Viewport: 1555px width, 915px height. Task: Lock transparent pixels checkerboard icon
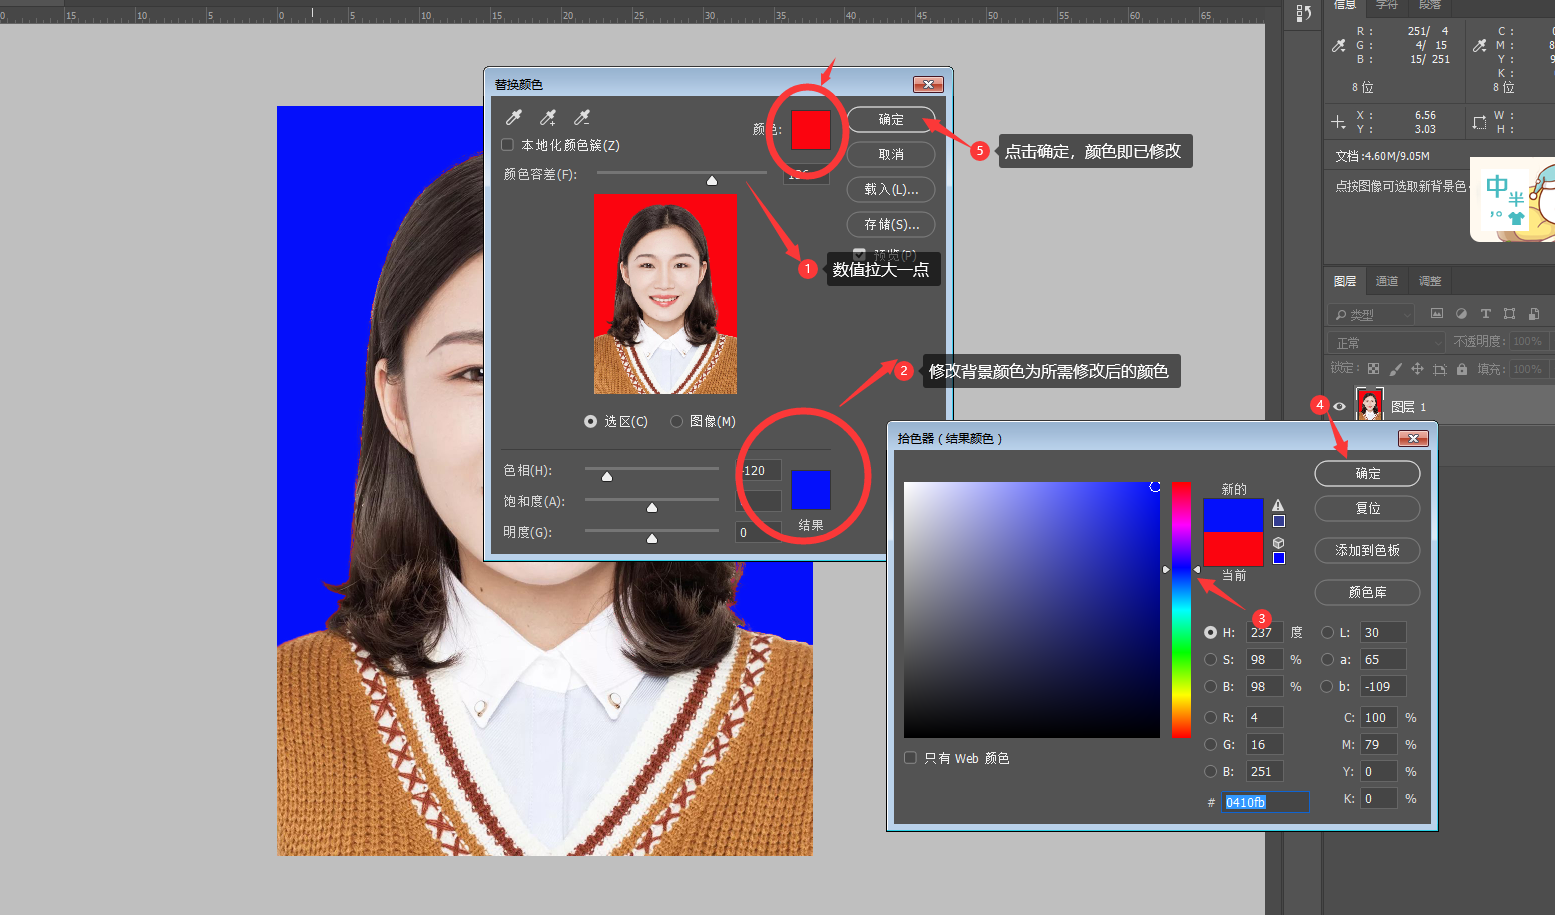(x=1373, y=369)
